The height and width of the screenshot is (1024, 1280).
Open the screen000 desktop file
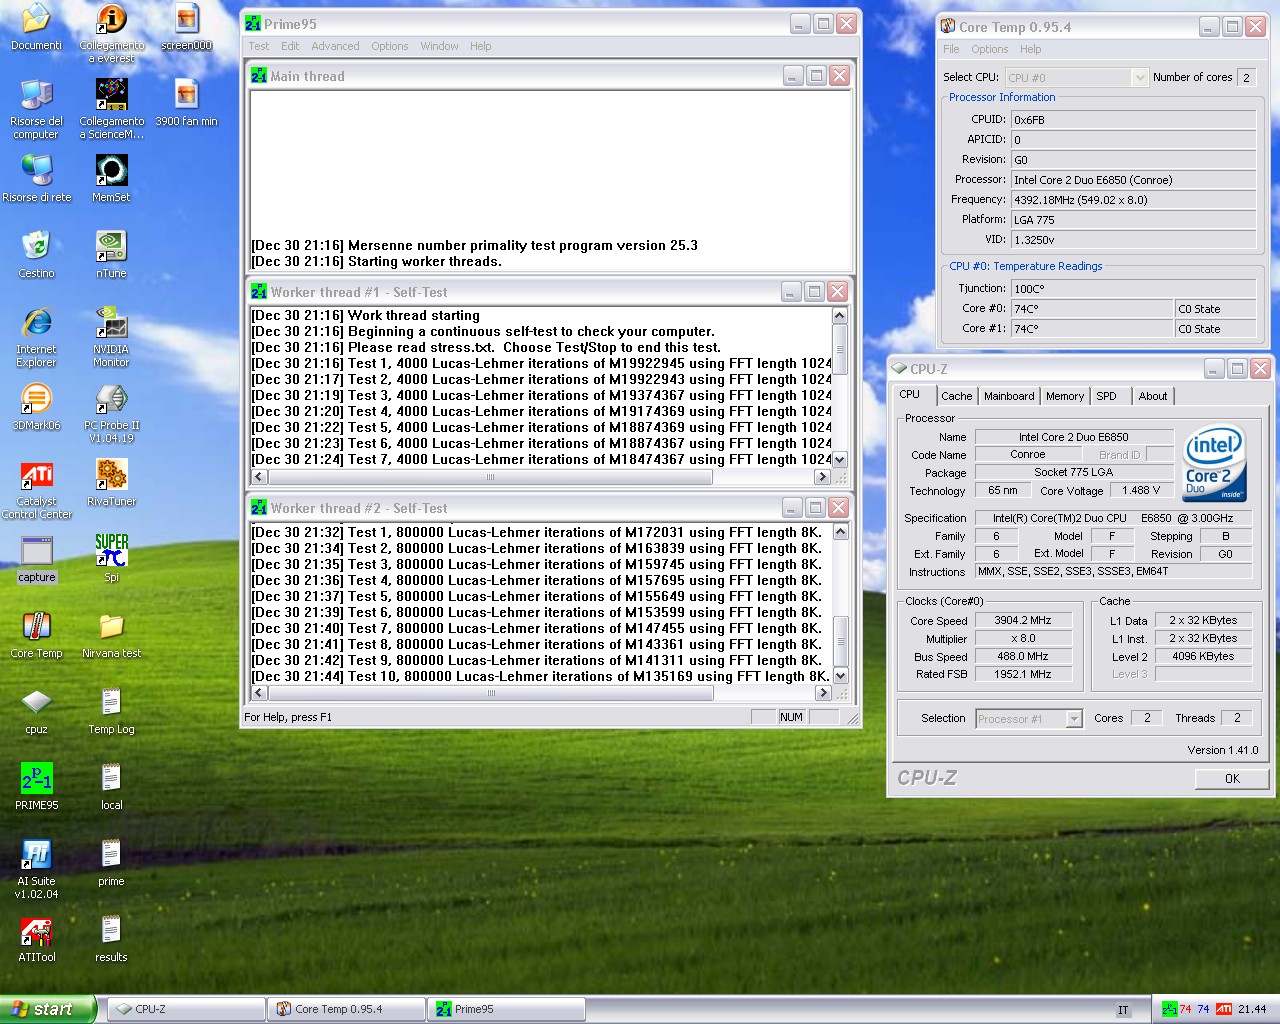tap(186, 27)
